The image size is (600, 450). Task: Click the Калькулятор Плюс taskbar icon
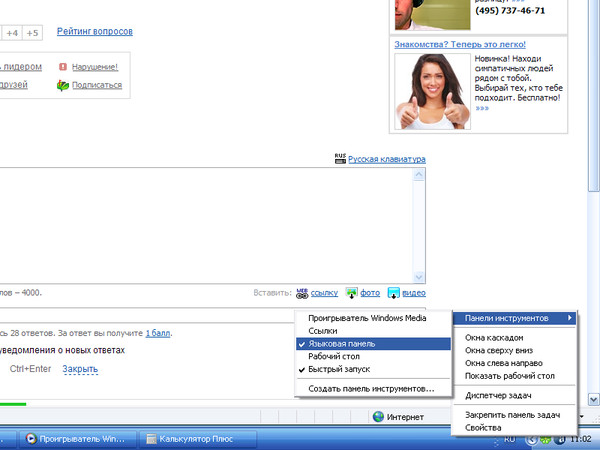coord(152,439)
